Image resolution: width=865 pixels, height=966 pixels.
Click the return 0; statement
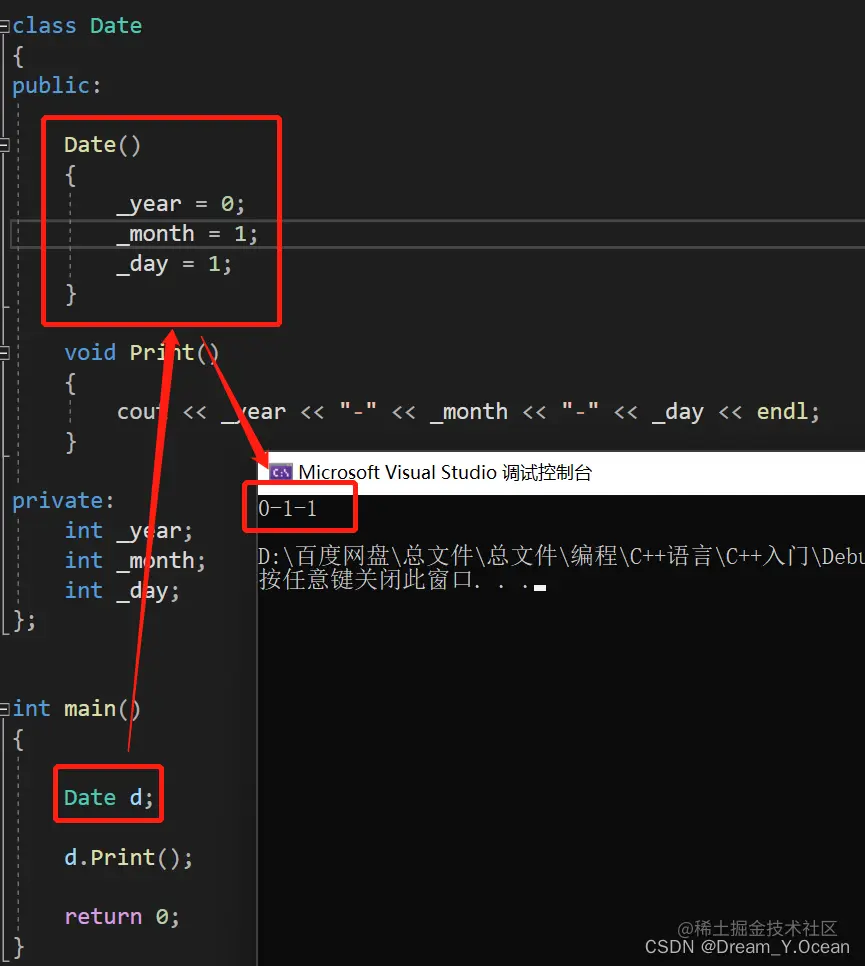coord(122,917)
